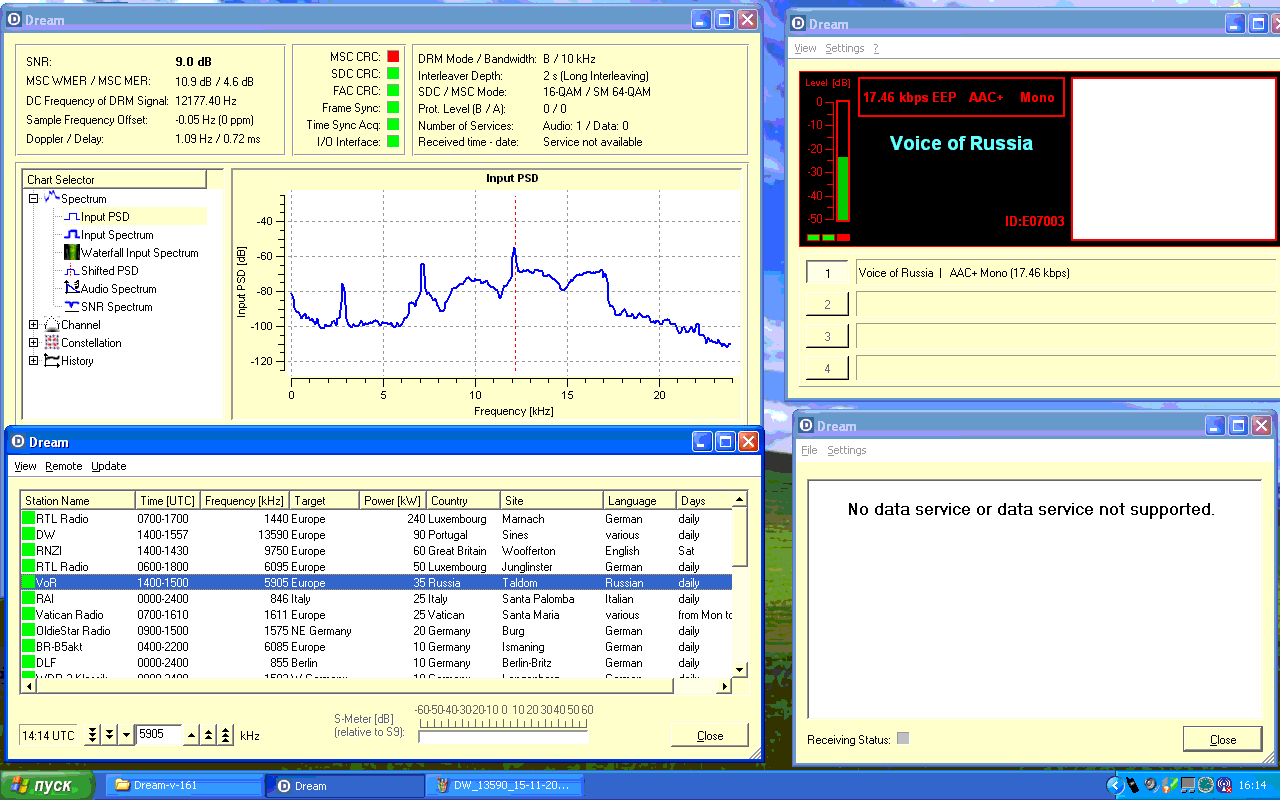Select Audio Spectrum chart item
Screen dimensions: 1280x800
tap(110, 289)
